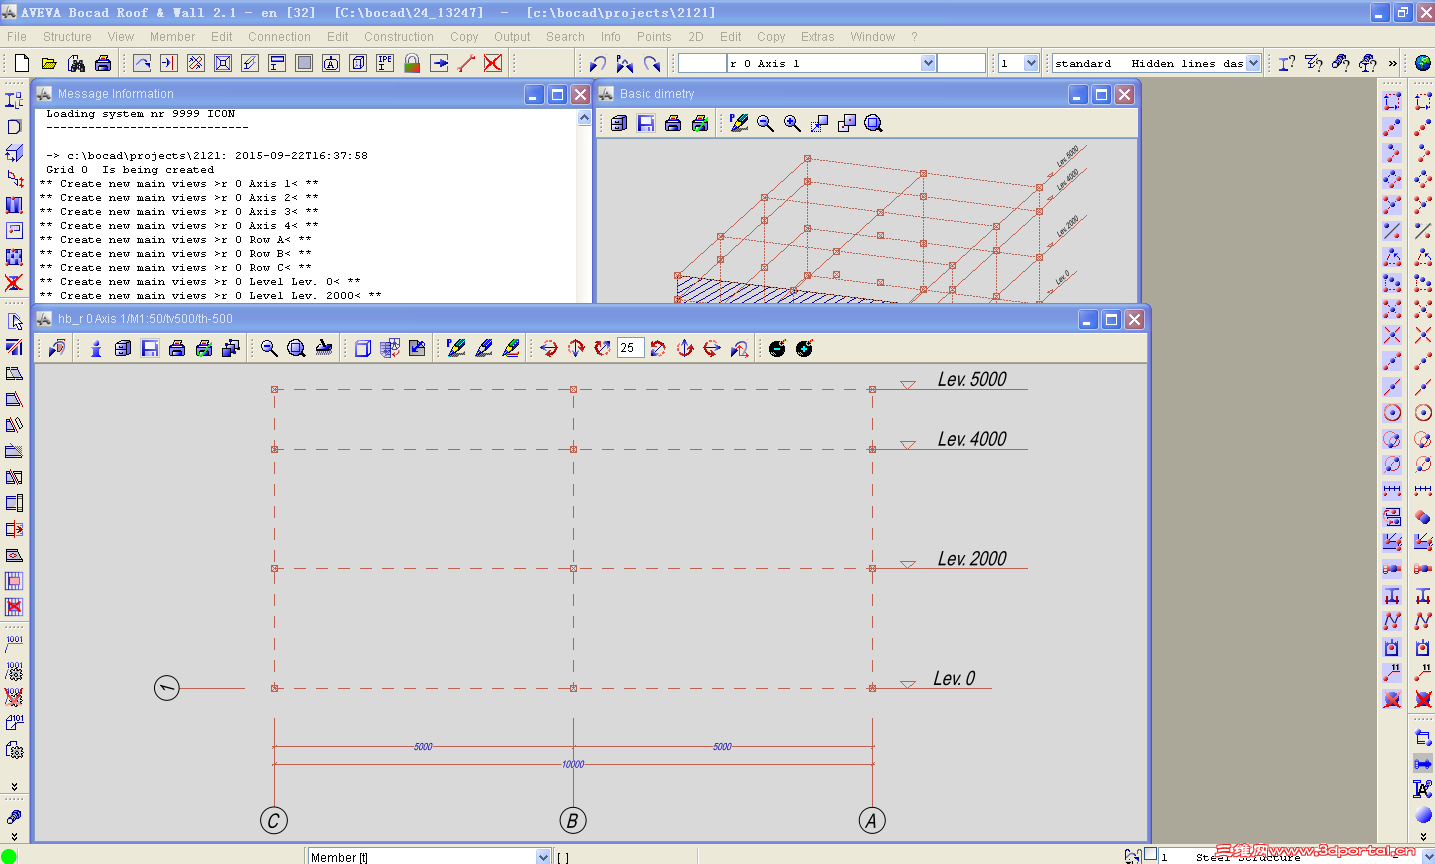1435x864 pixels.
Task: Open the Structure menu
Action: (67, 37)
